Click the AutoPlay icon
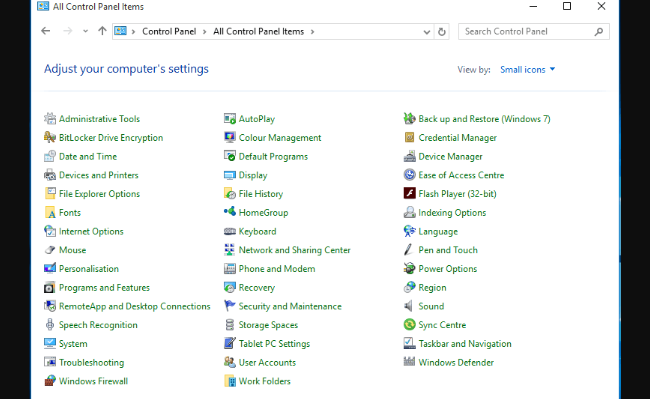Image resolution: width=650 pixels, height=399 pixels. click(230, 118)
